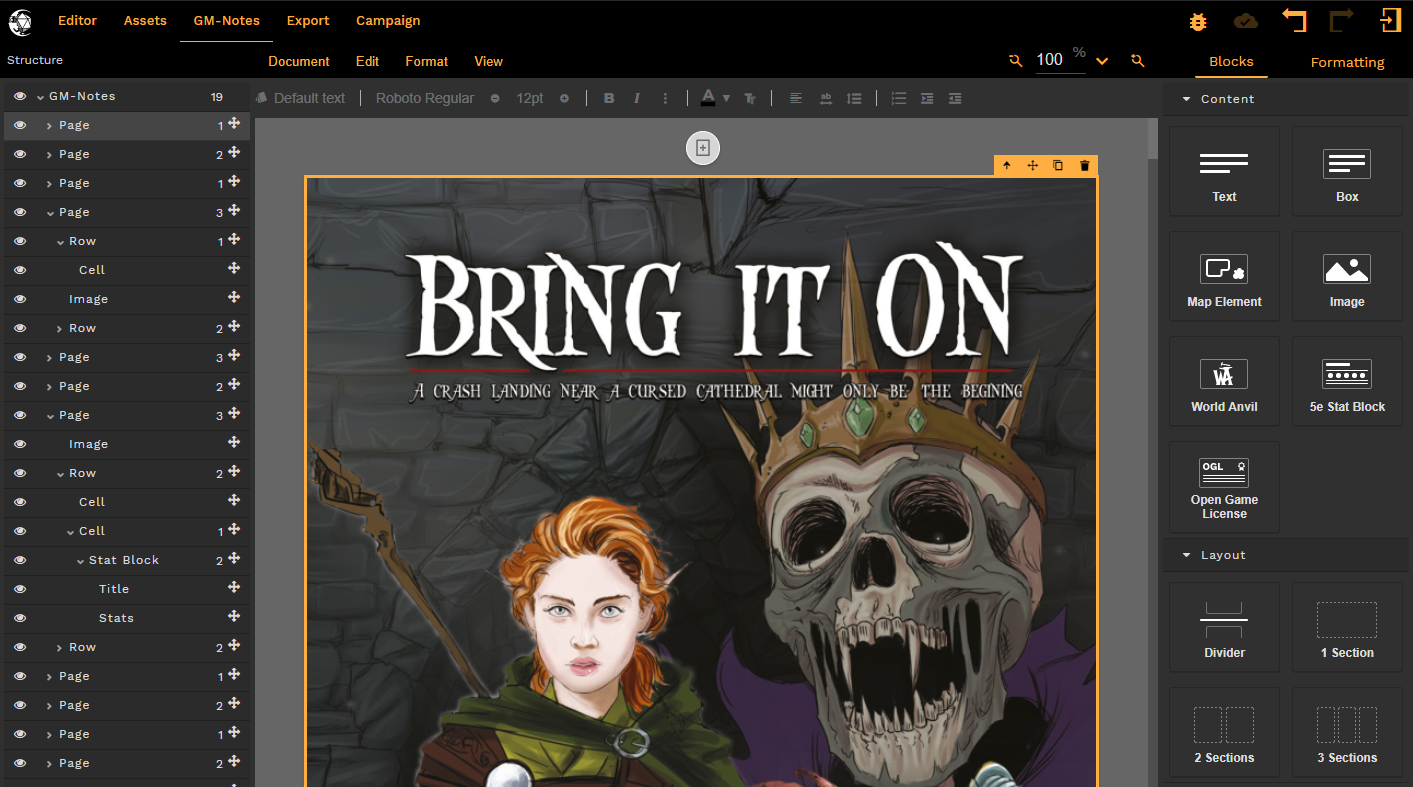Collapse the first expanded Row node

[x=60, y=242]
